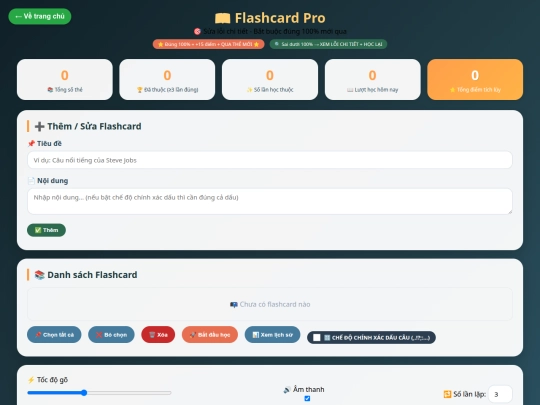This screenshot has height=405, width=540.
Task: Click the repeat icon beside Số lần lặp
Action: pos(447,394)
